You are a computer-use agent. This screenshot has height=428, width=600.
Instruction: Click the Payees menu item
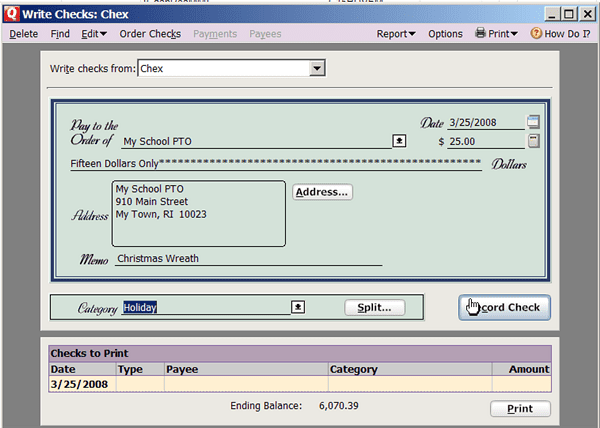[x=265, y=34]
